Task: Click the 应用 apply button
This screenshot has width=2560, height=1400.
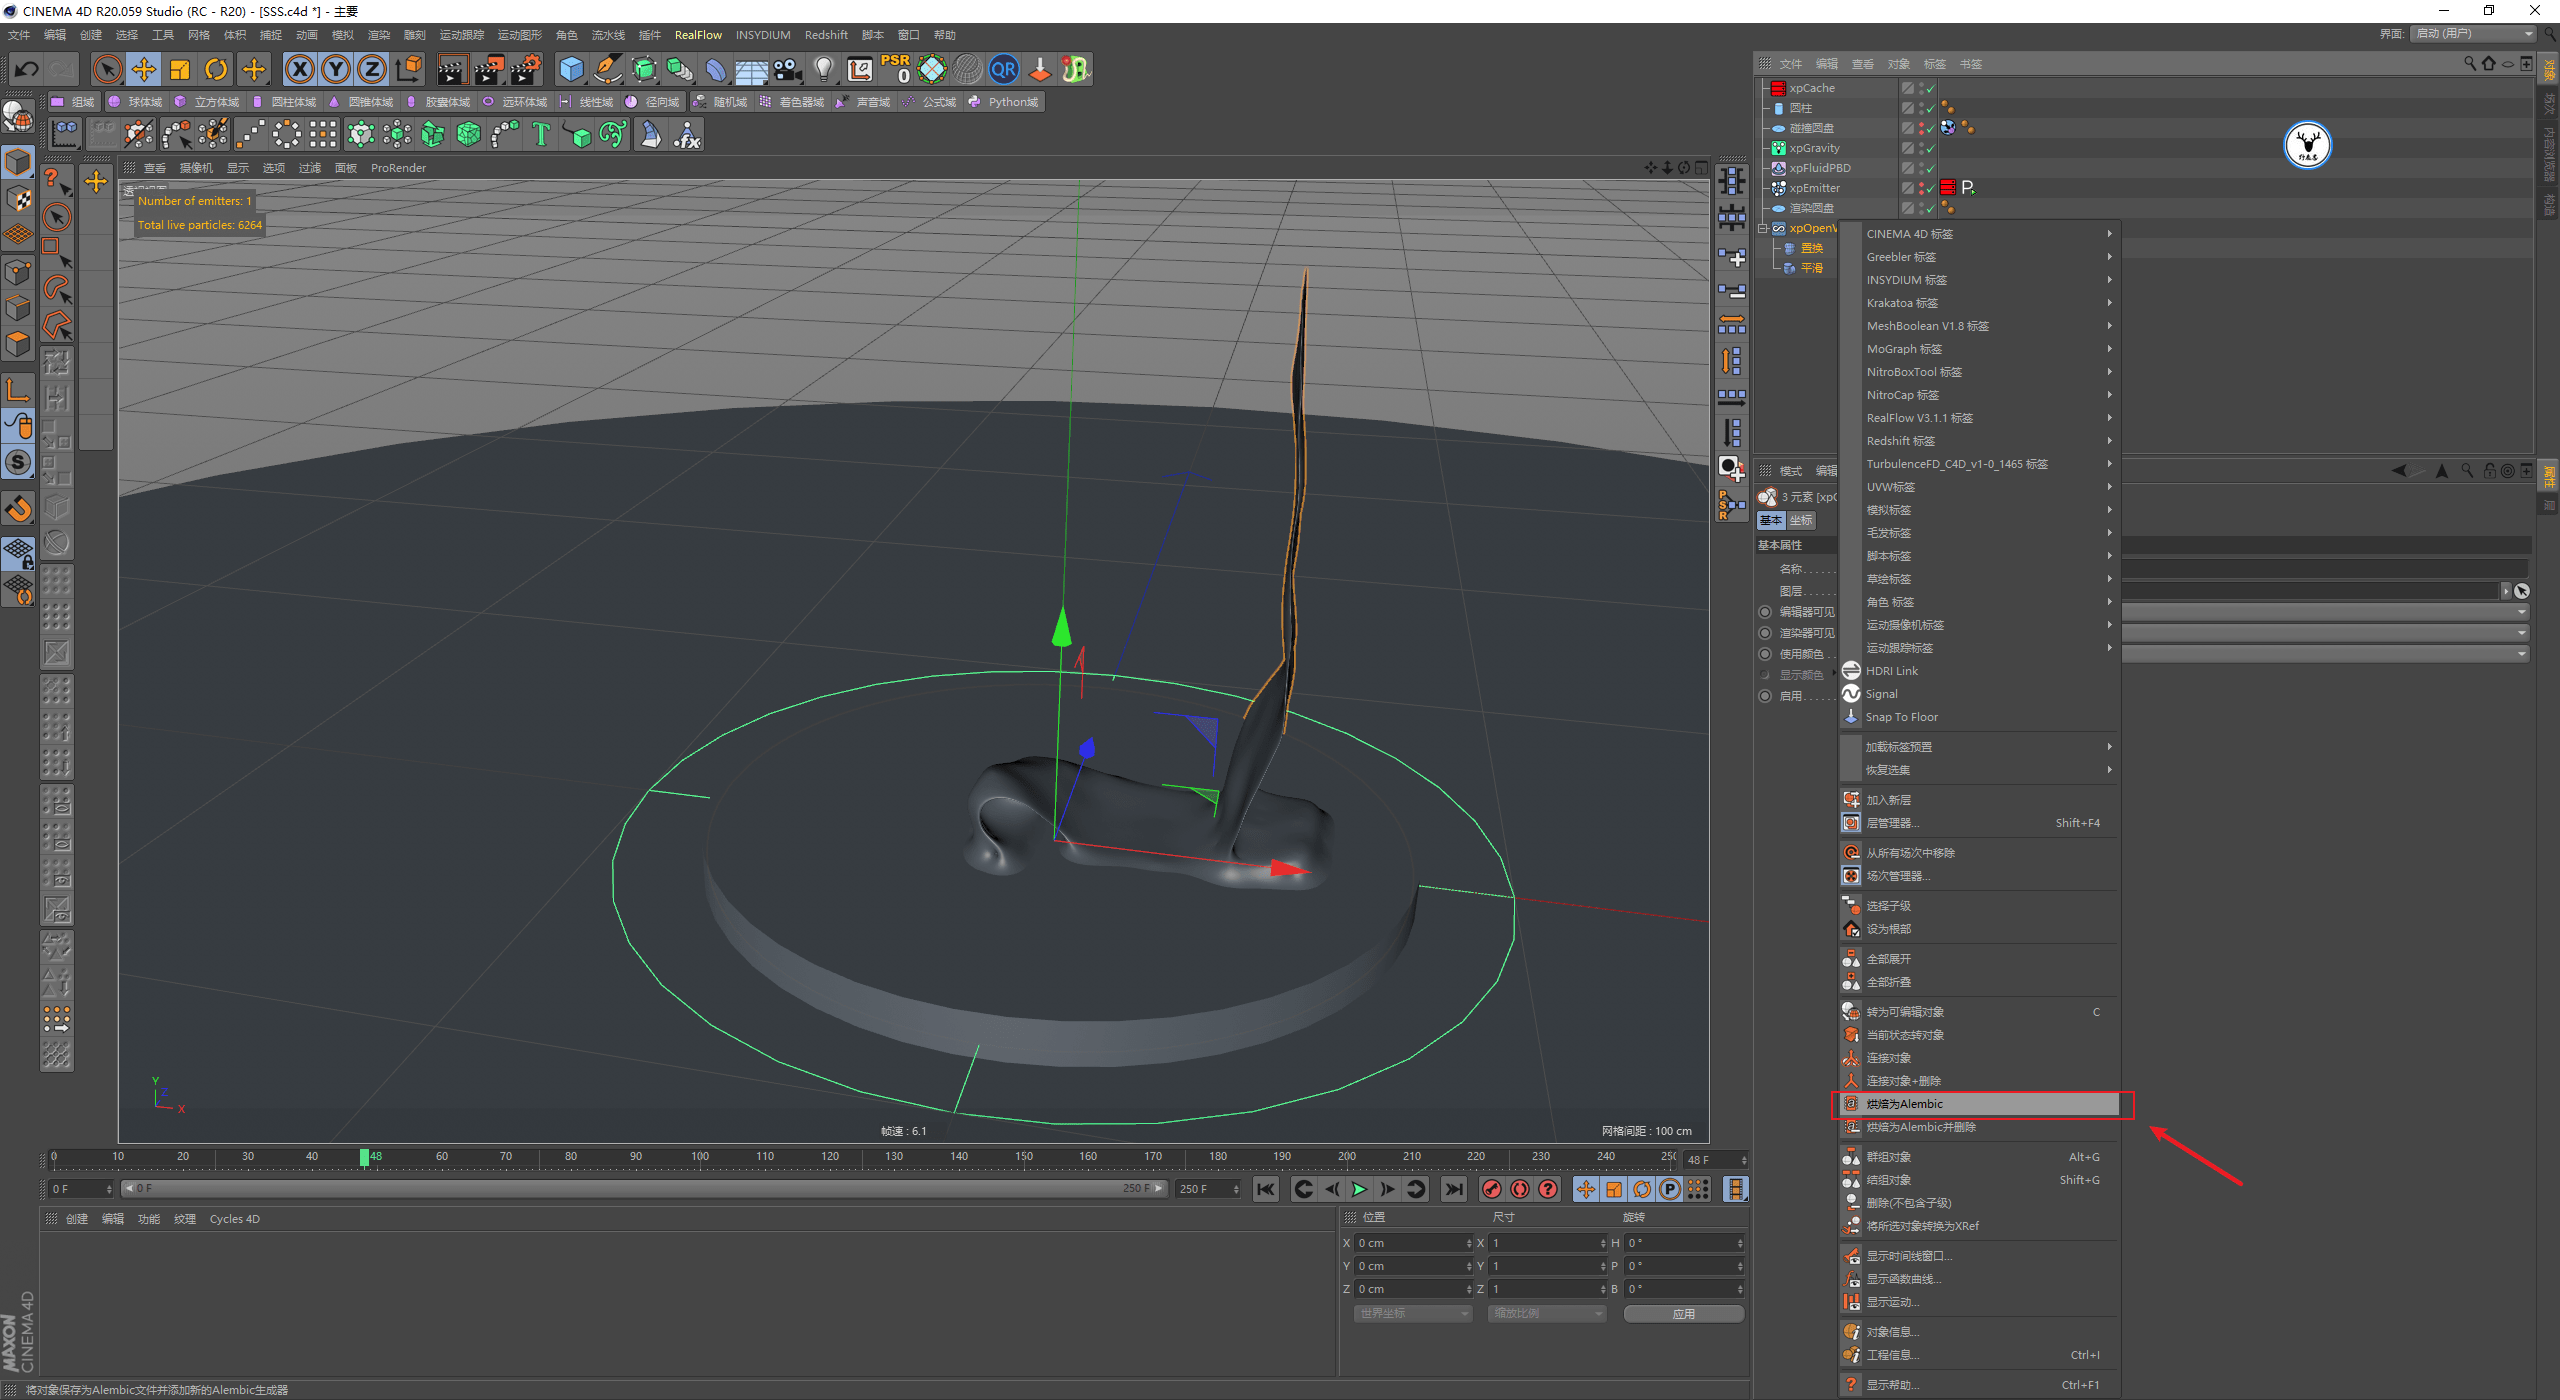Action: 1683,1314
